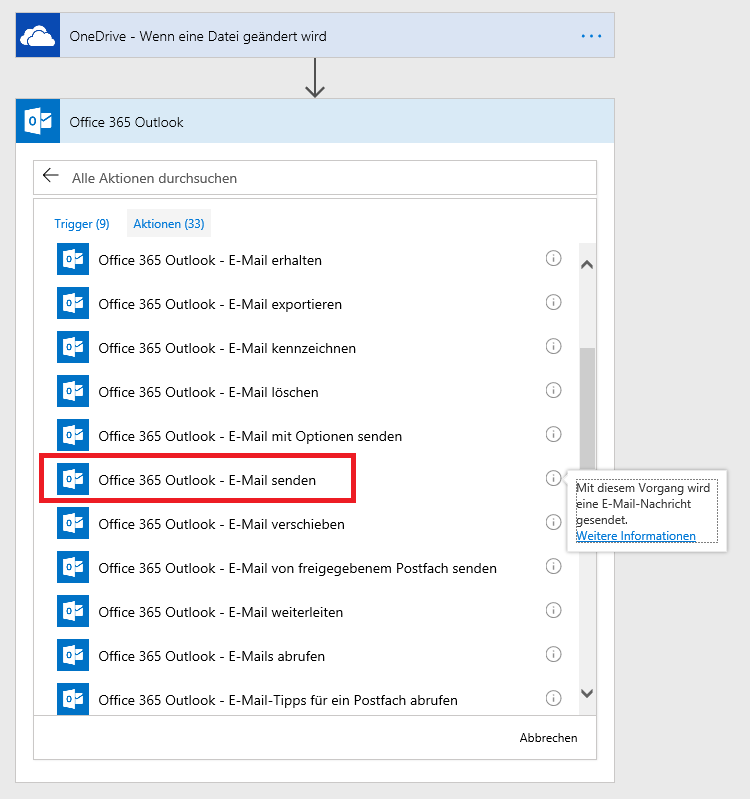750x799 pixels.
Task: Select the Aktionen (33) tab
Action: pyautogui.click(x=169, y=224)
